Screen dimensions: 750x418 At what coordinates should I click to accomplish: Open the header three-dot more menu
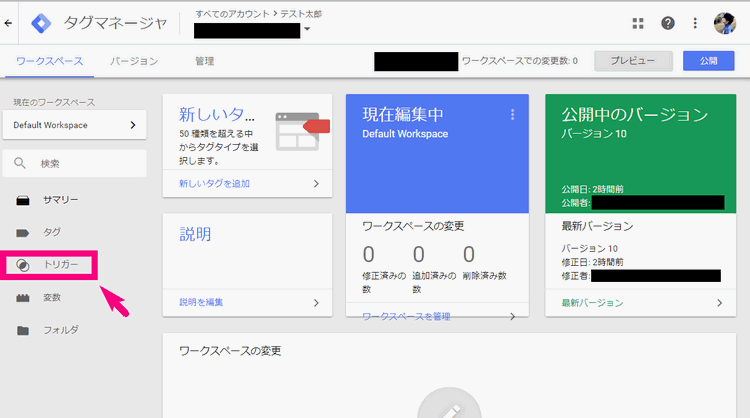tap(695, 23)
